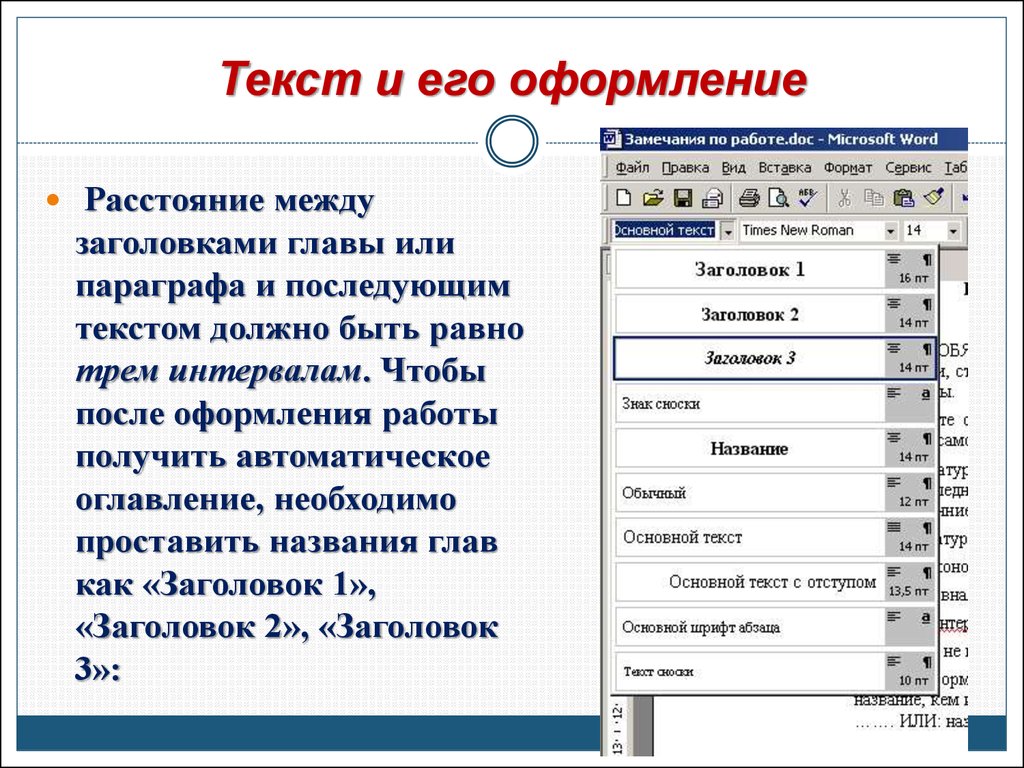Click the 12 пт preview of Обычный
1024x768 pixels.
tap(910, 493)
